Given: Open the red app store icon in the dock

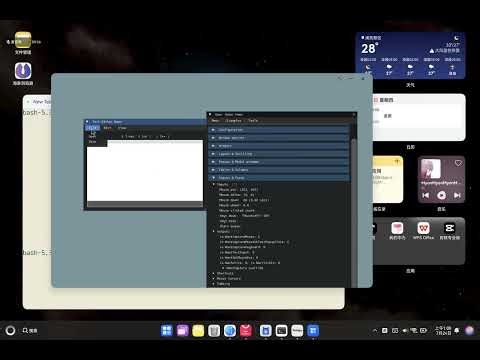Looking at the screenshot, I should point(246,331).
